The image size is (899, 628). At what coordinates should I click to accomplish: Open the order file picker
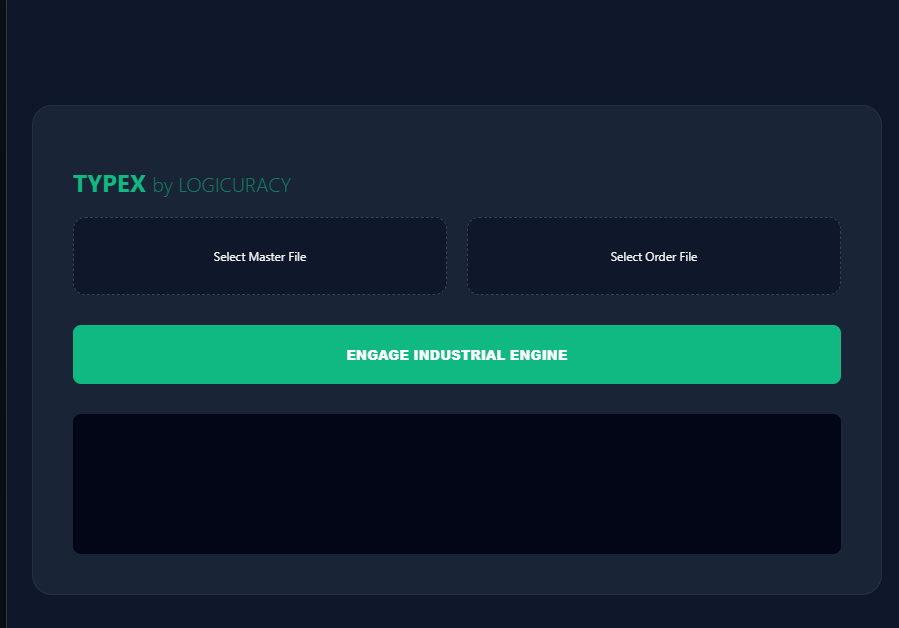(653, 256)
